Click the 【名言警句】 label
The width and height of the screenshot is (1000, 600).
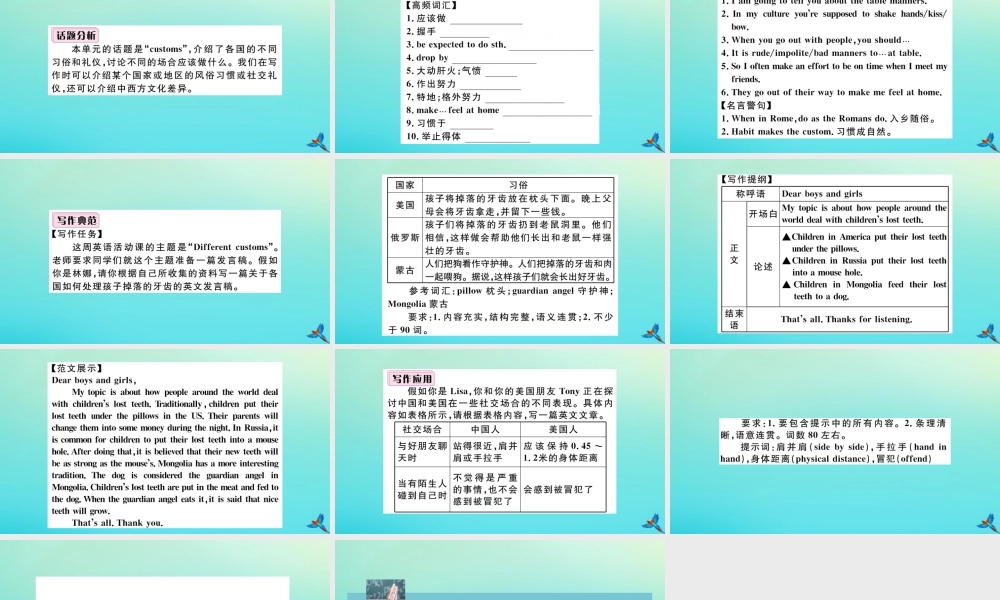(x=747, y=105)
